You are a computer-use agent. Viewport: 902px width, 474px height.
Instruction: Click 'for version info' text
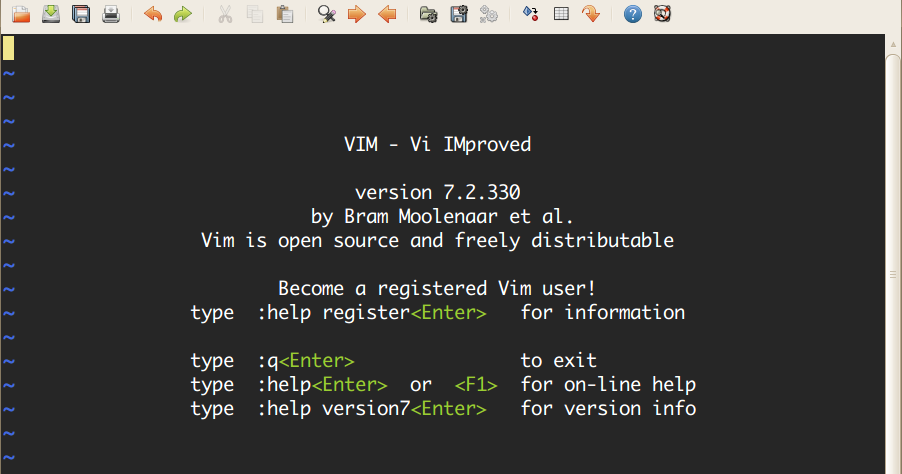(608, 409)
